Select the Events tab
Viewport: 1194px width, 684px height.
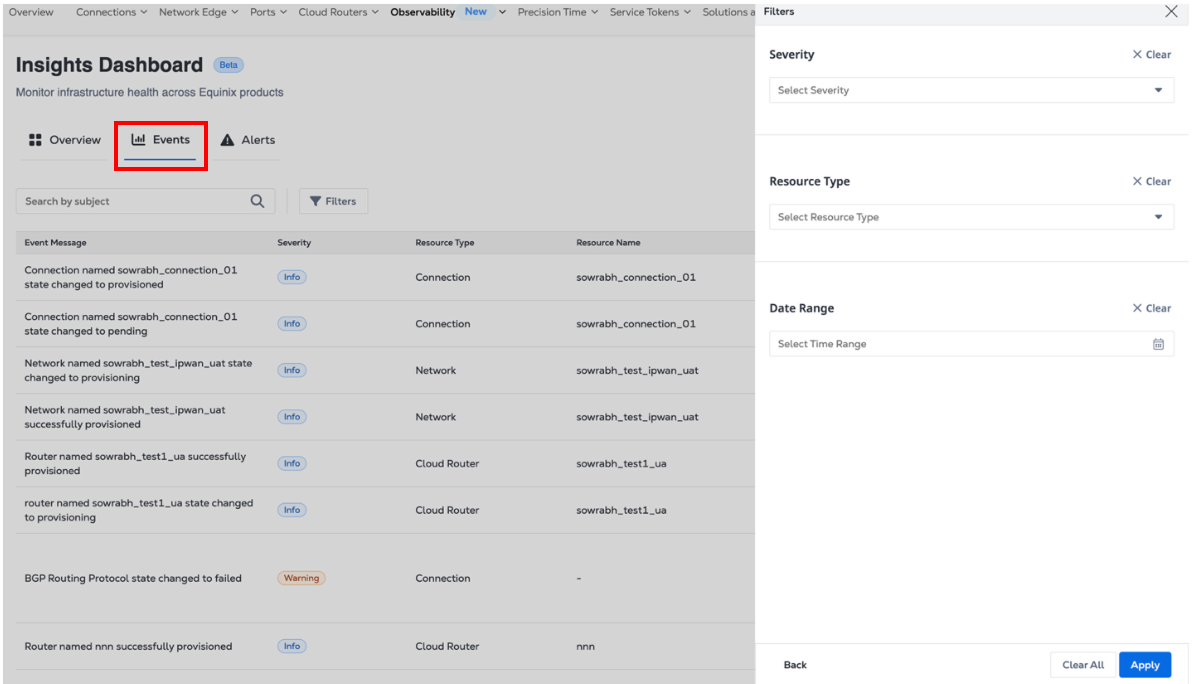click(161, 140)
